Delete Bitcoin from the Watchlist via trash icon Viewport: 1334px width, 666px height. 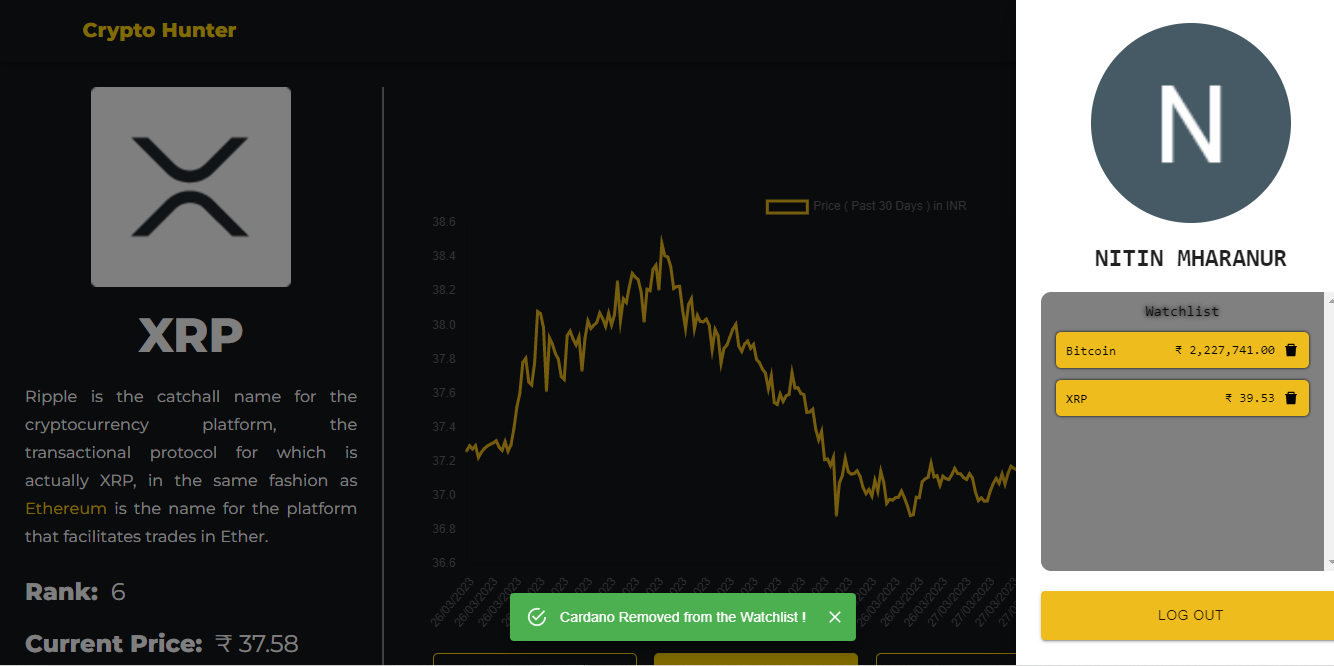click(x=1293, y=350)
